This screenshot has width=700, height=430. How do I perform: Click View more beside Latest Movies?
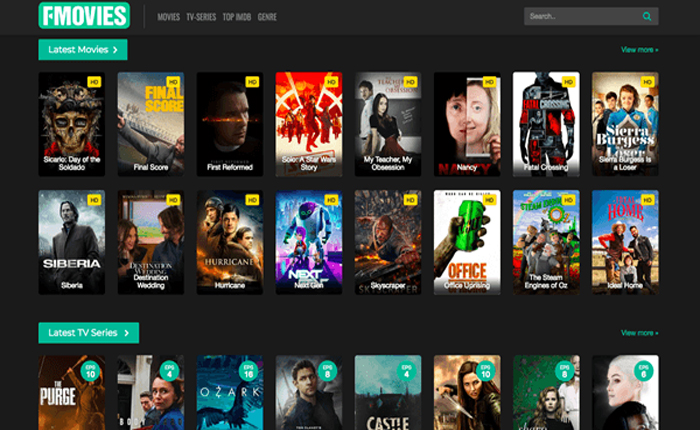click(639, 49)
